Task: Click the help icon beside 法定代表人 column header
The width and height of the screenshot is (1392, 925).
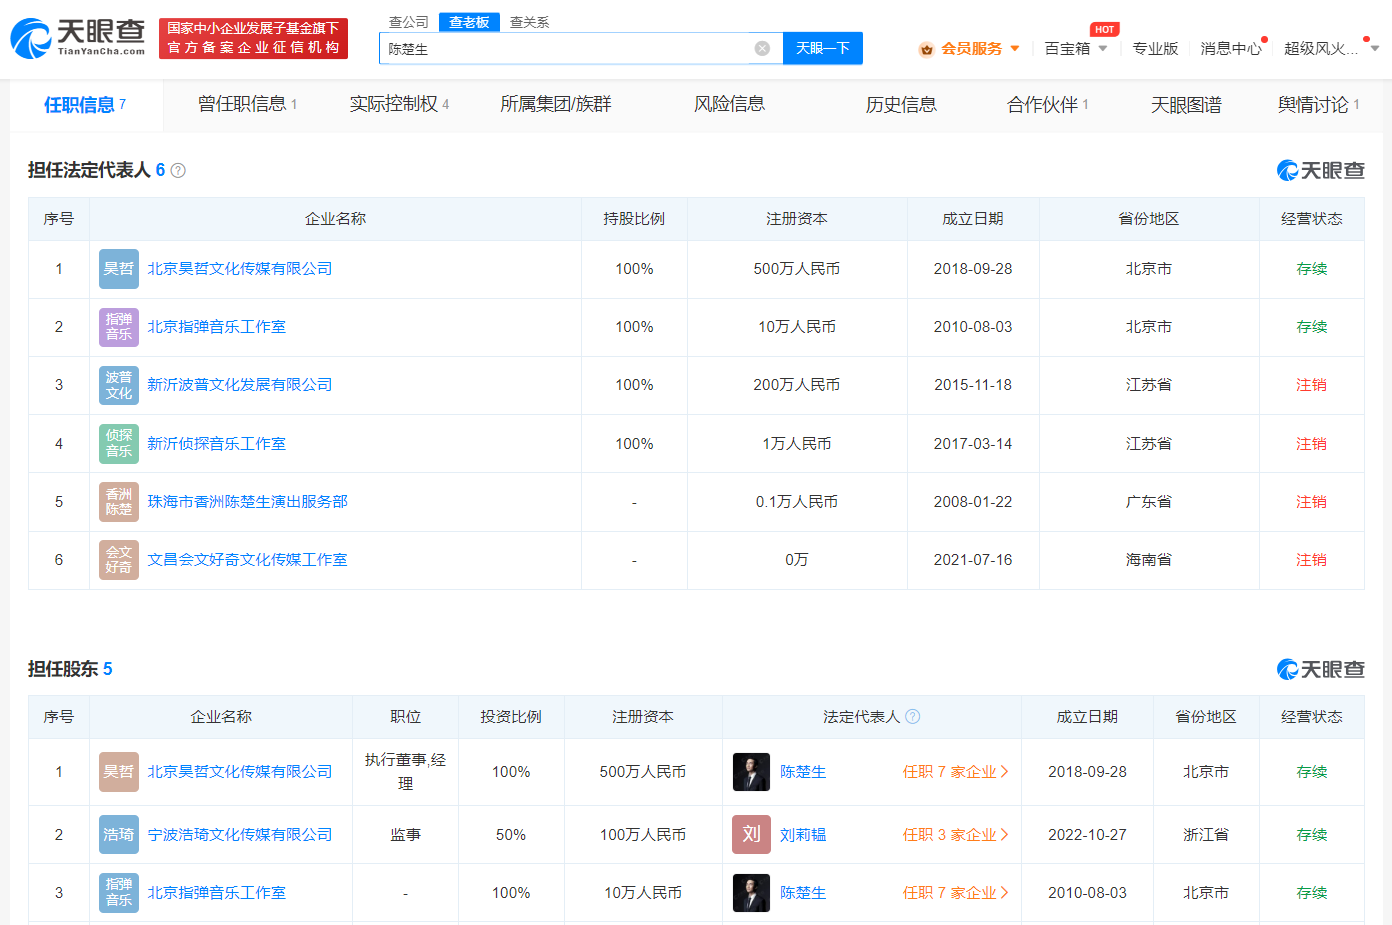Action: coord(912,717)
